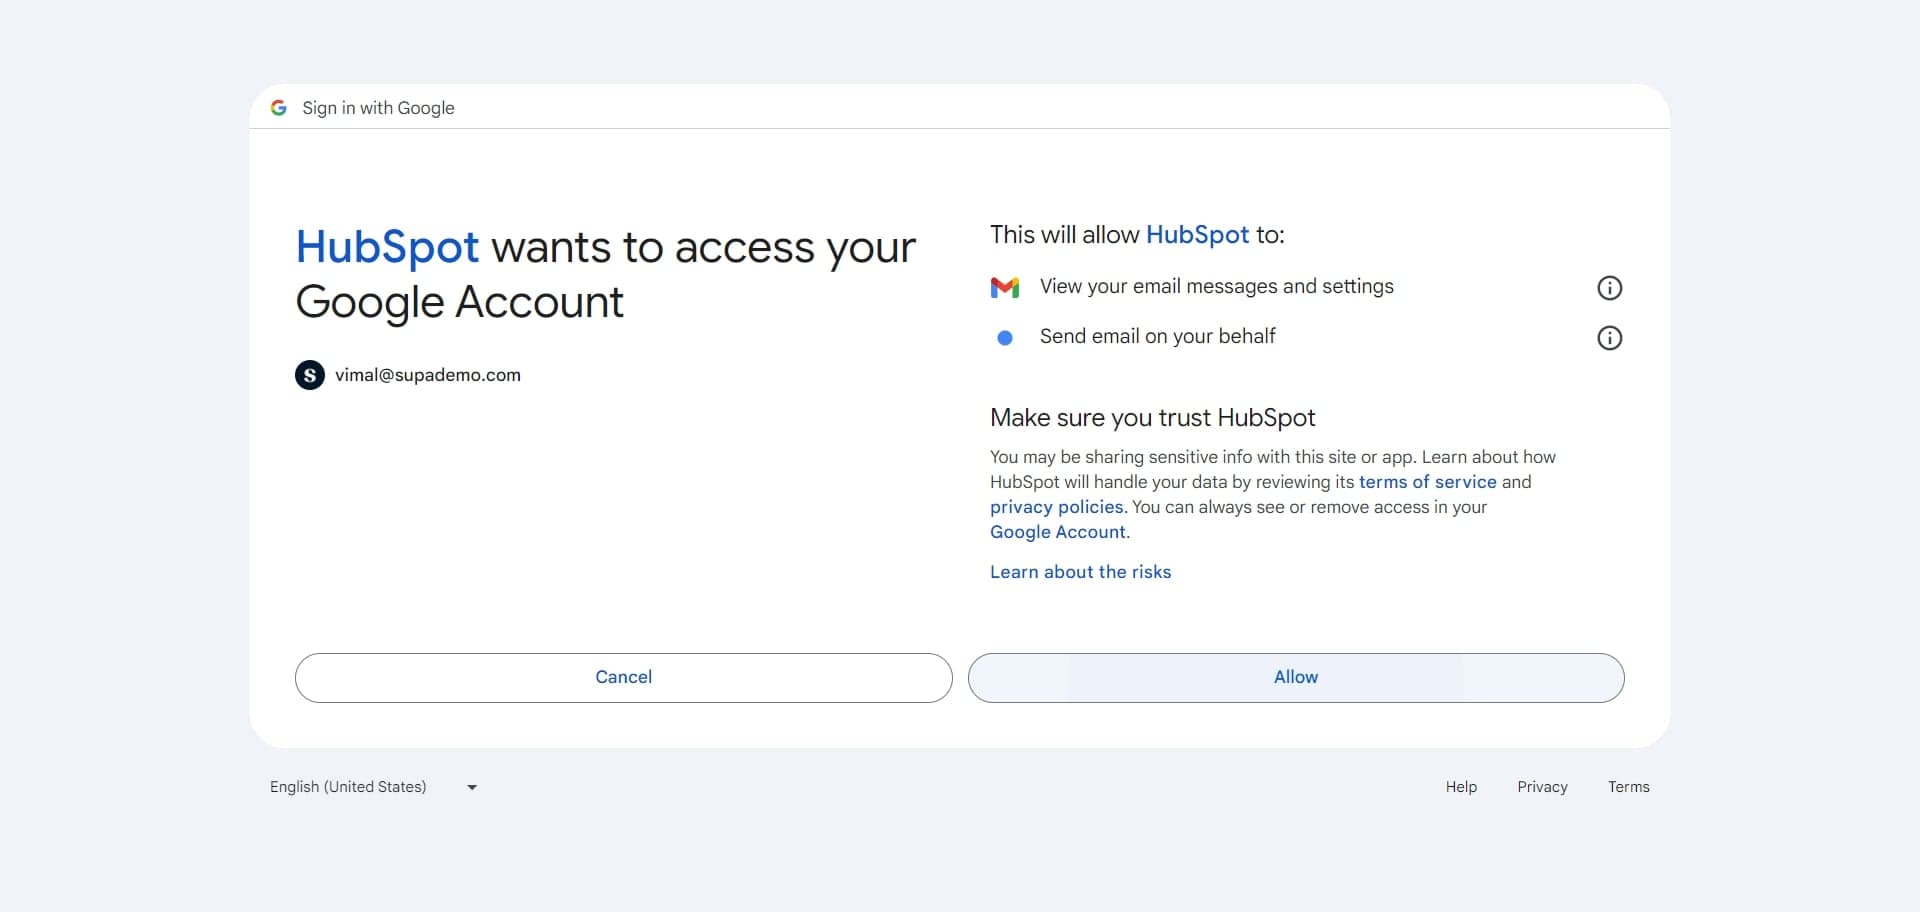The height and width of the screenshot is (912, 1920).
Task: Open the terms of service link
Action: click(x=1427, y=481)
